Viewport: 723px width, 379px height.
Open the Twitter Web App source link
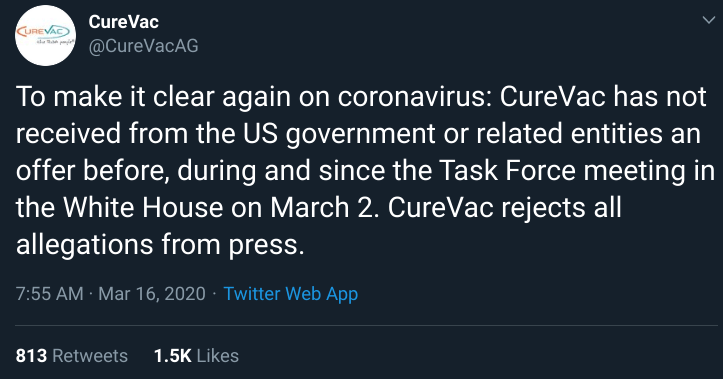point(290,294)
